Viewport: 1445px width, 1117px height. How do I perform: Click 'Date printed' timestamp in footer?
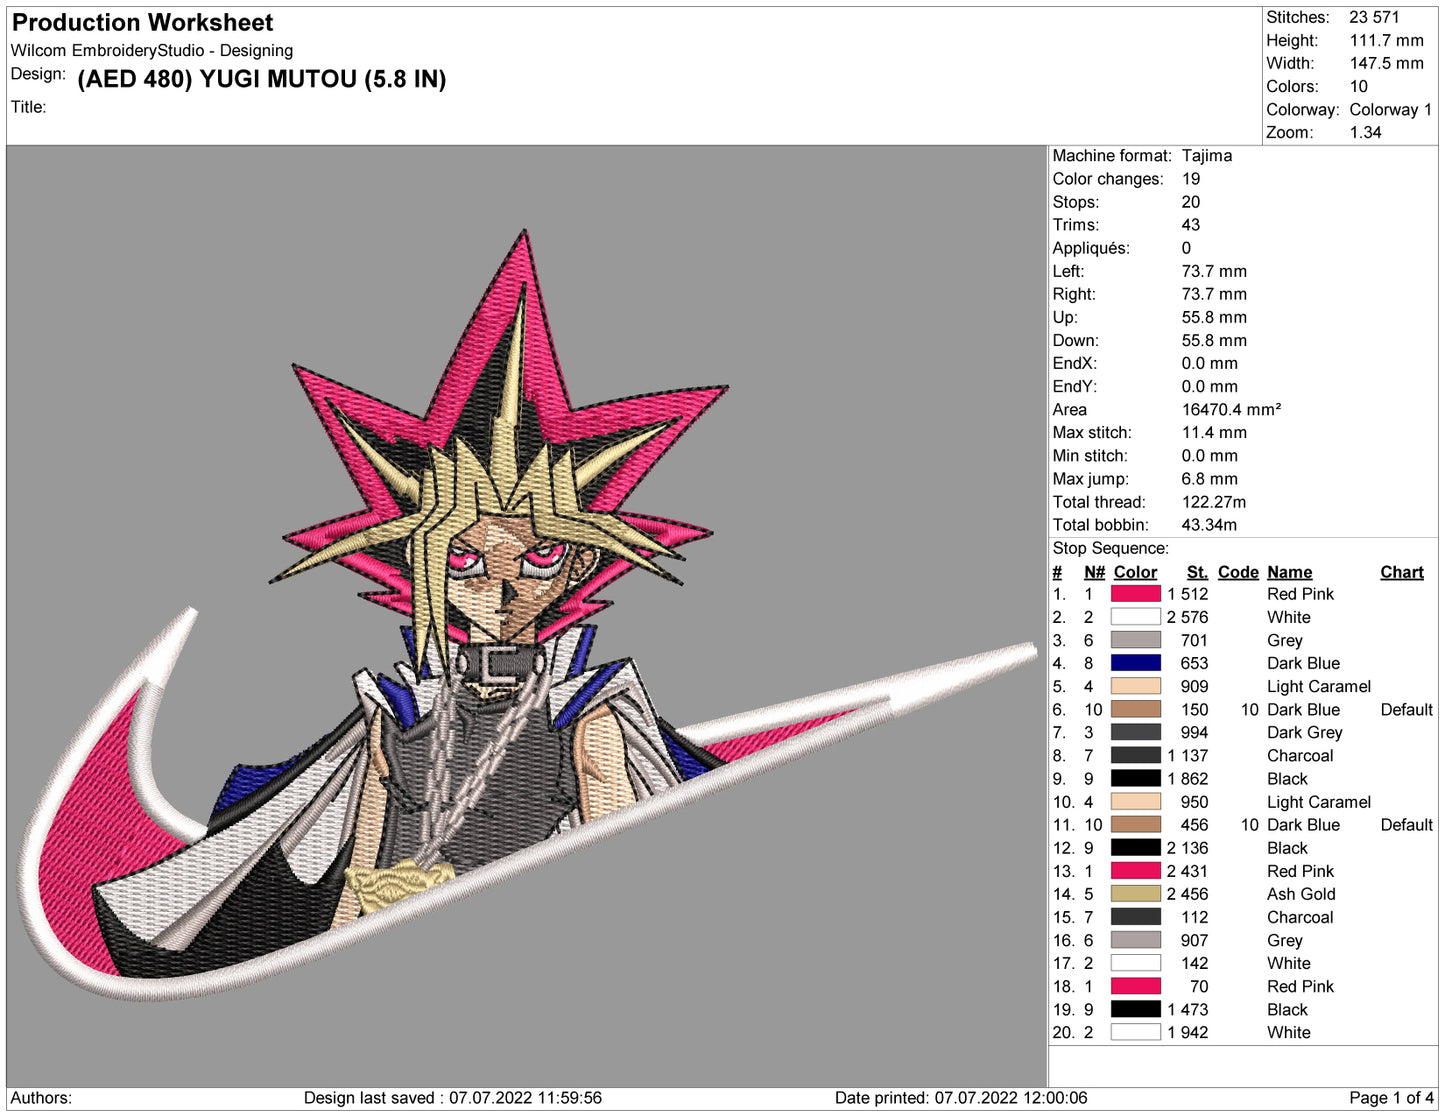[961, 1097]
